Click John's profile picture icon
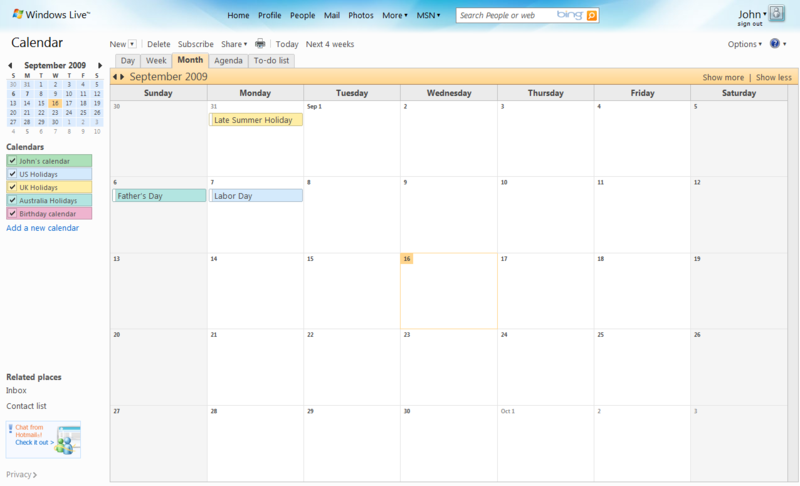Screen dimensions: 800x486 tap(777, 13)
